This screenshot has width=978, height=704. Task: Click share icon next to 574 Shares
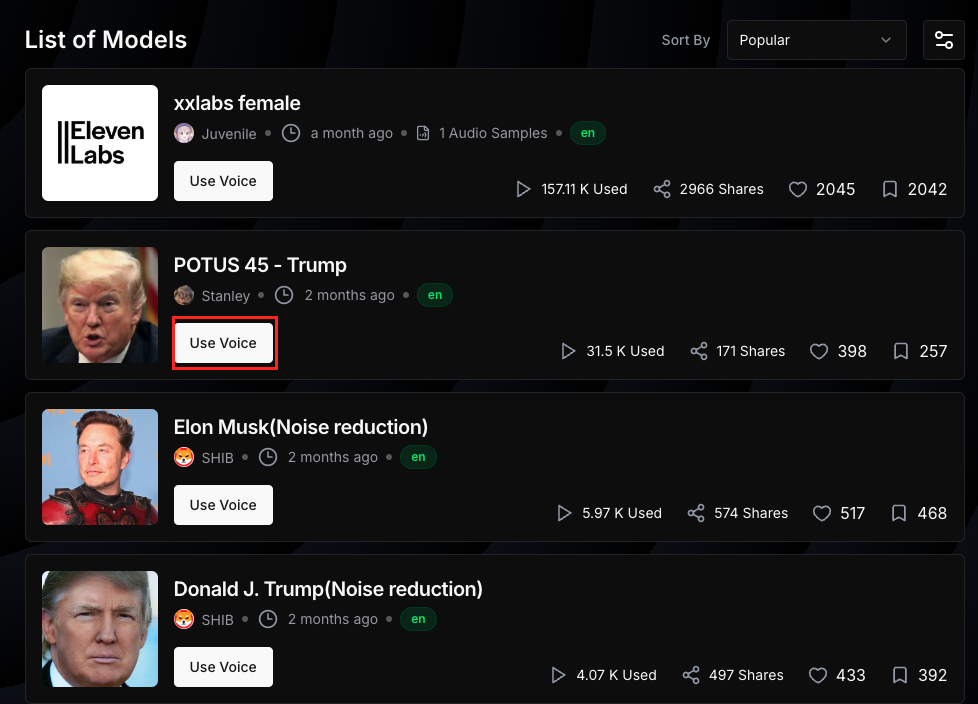click(696, 513)
